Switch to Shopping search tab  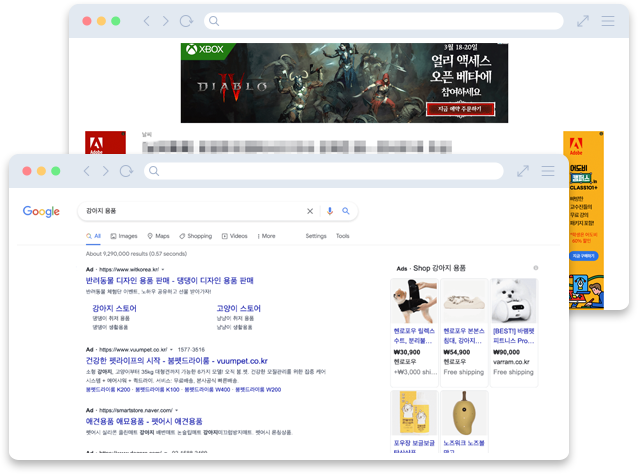click(x=196, y=236)
